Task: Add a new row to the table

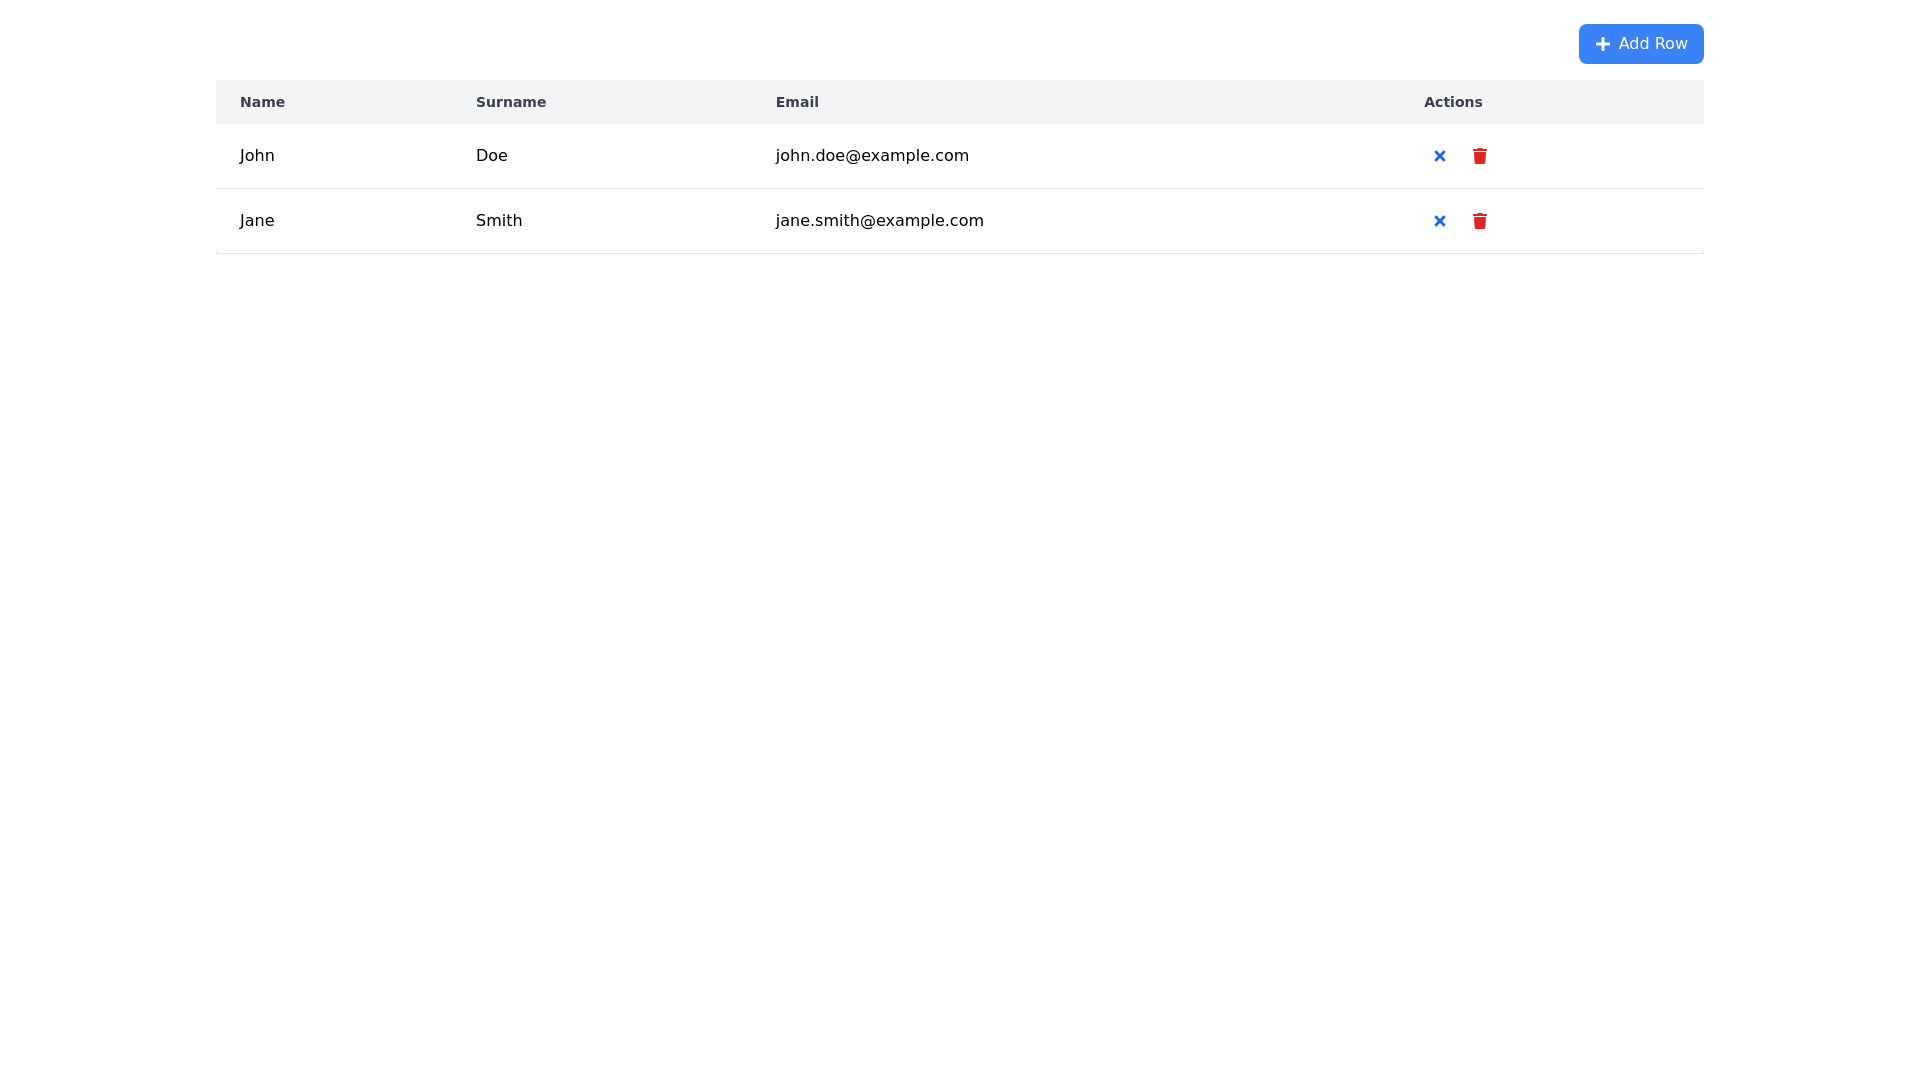Action: click(1640, 44)
